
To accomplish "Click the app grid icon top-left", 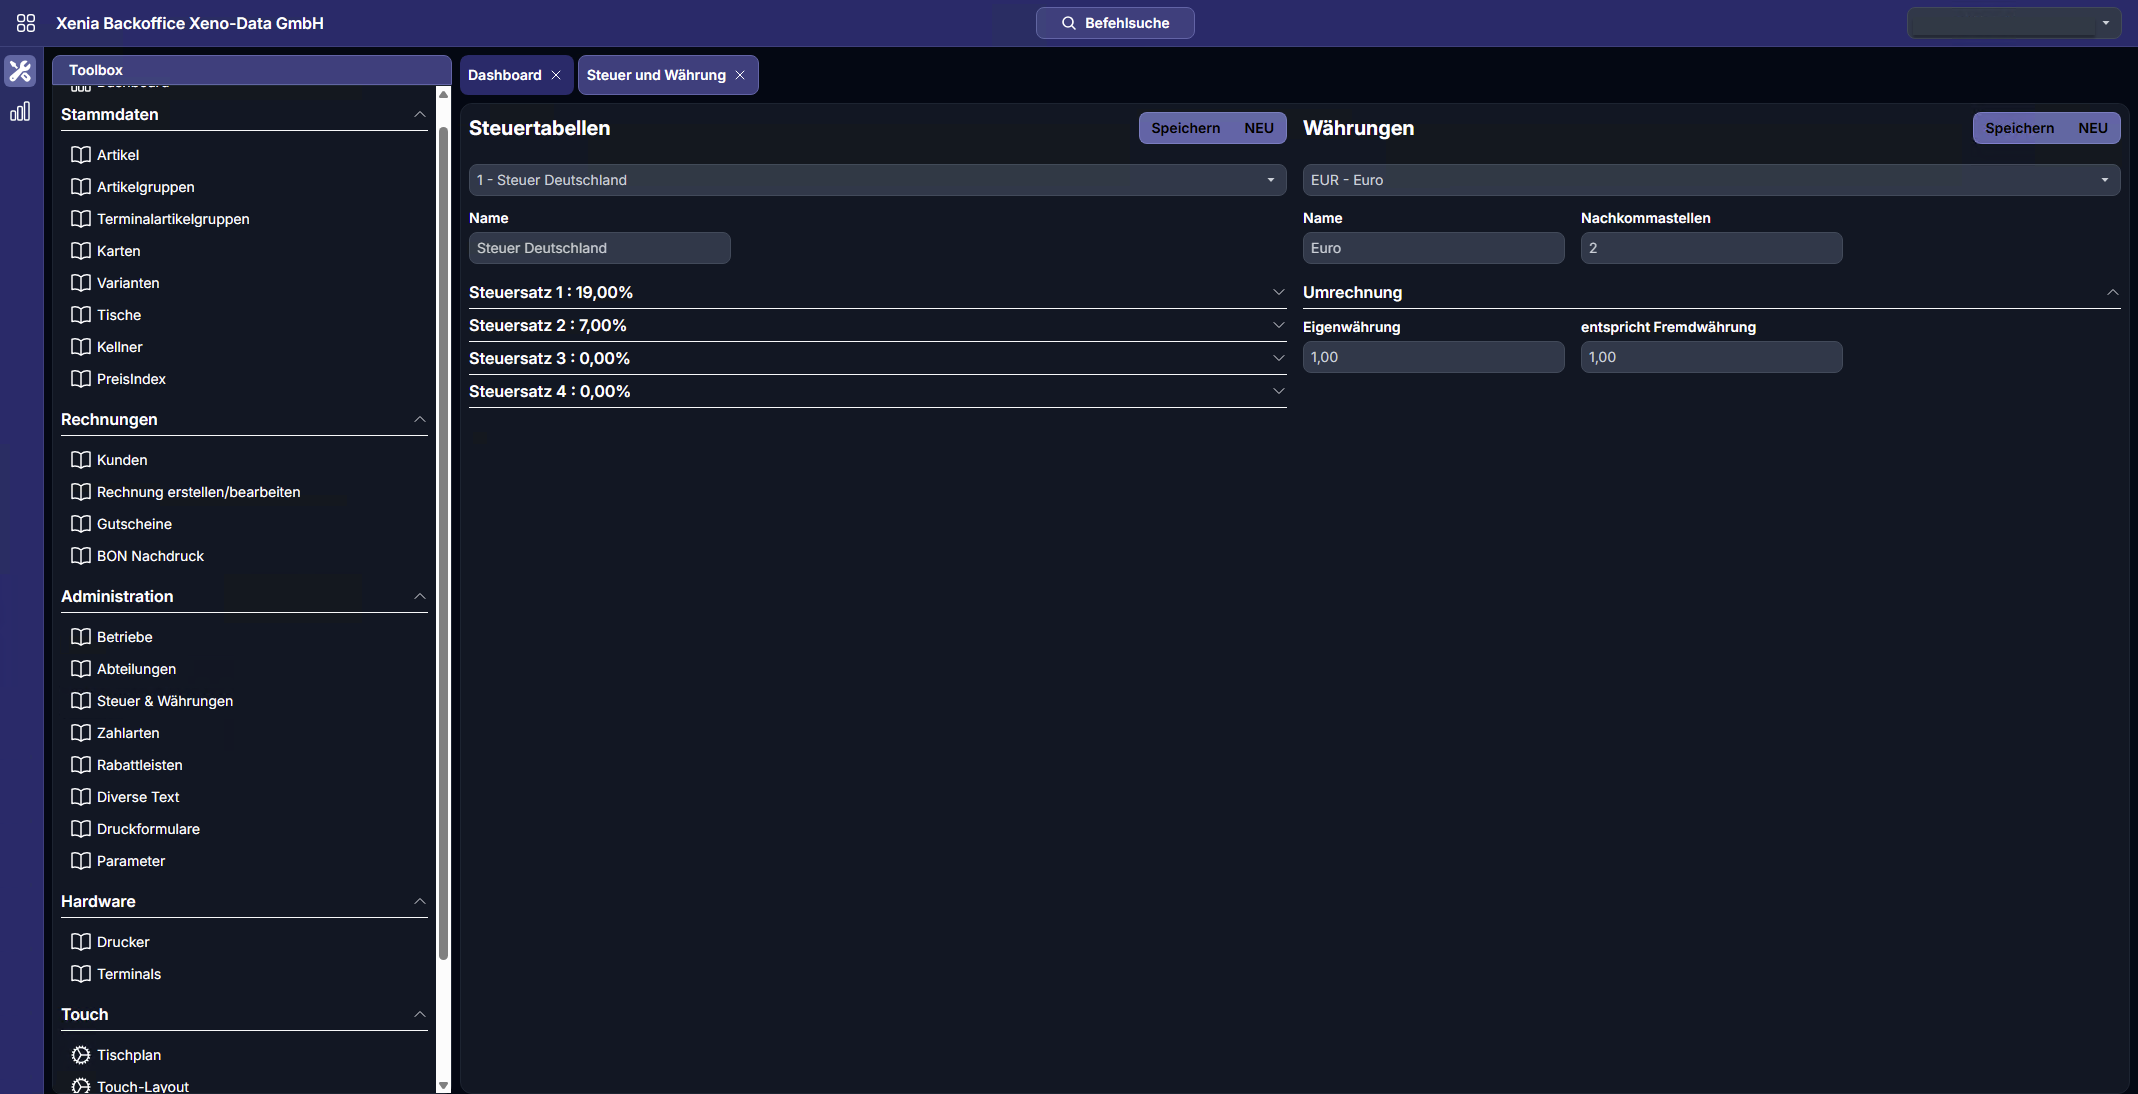I will point(26,23).
